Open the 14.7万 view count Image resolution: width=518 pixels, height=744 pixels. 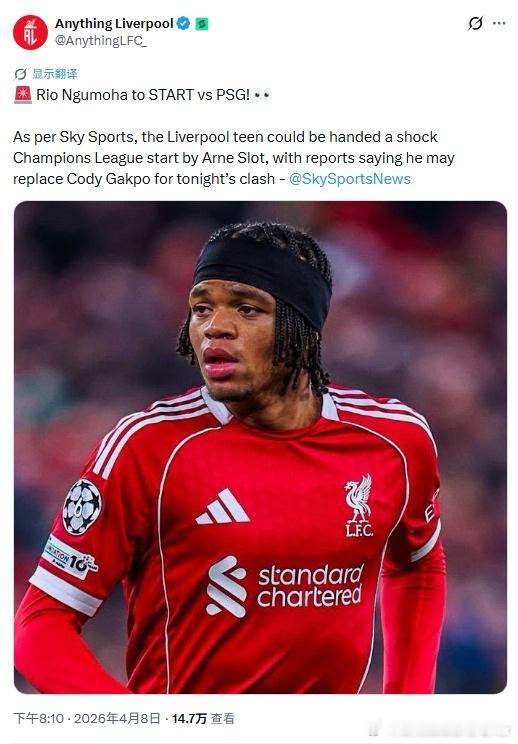189,718
